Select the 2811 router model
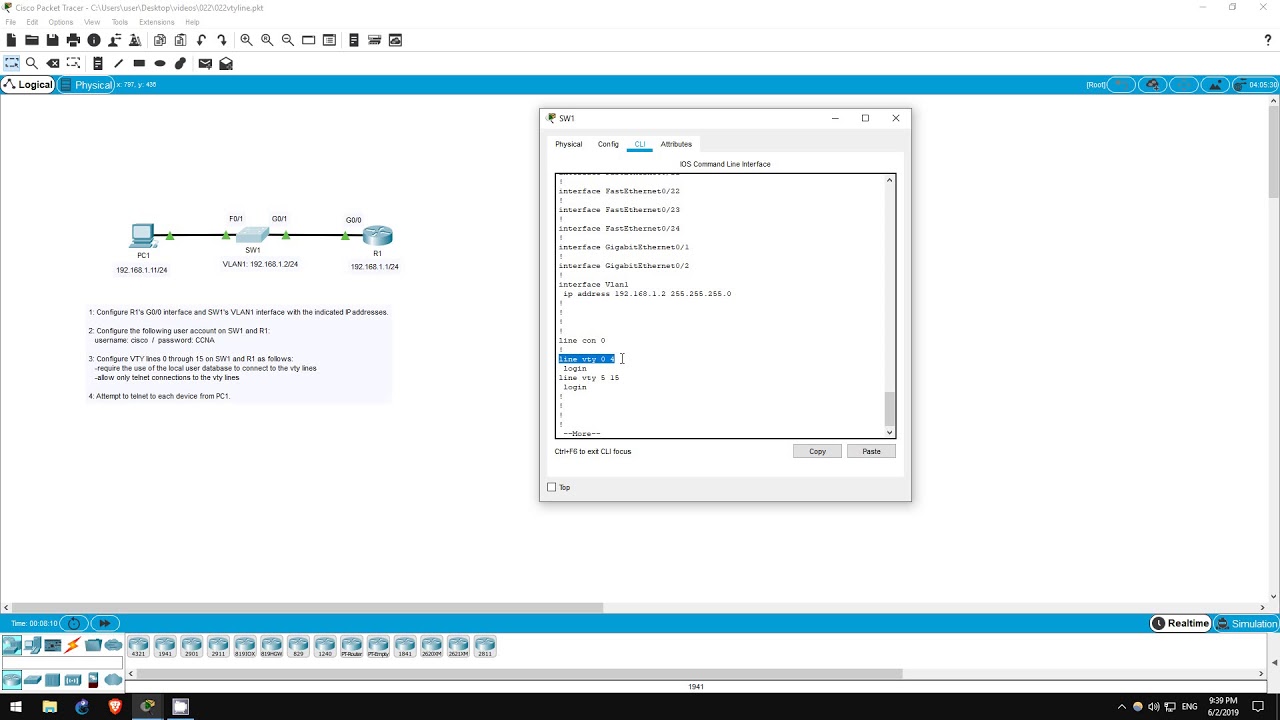 coord(485,646)
